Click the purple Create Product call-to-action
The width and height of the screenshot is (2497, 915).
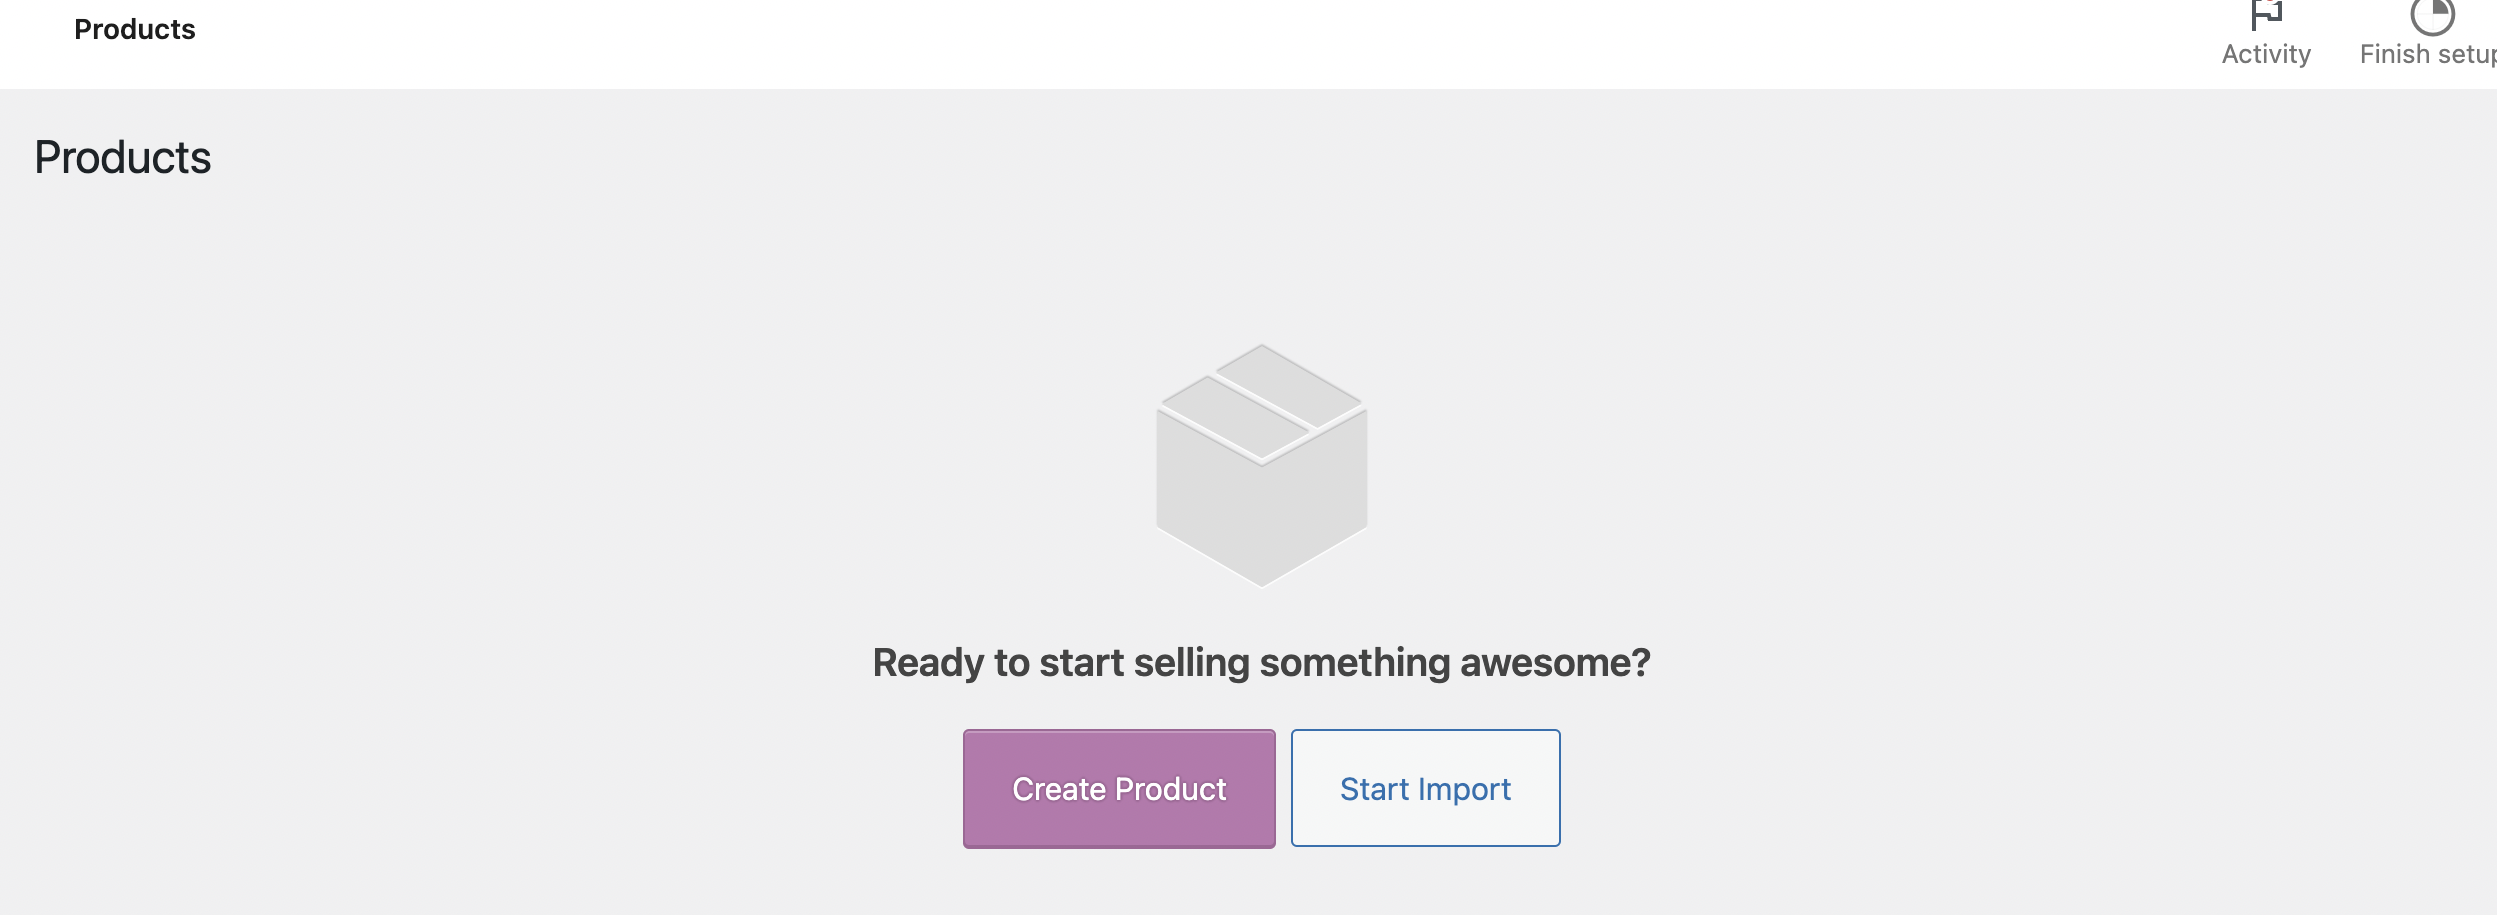coord(1118,788)
